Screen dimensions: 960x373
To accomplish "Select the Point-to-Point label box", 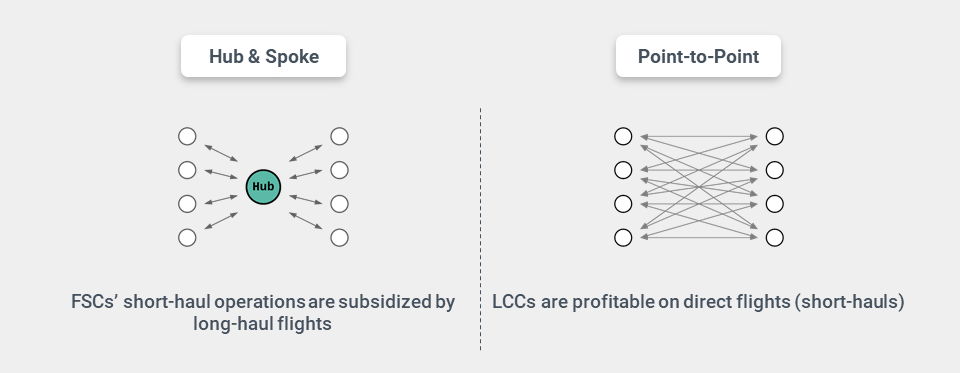I will (x=698, y=56).
